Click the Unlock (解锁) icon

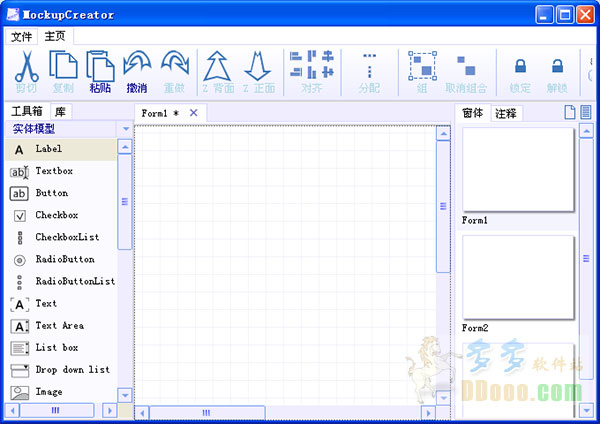[x=557, y=66]
